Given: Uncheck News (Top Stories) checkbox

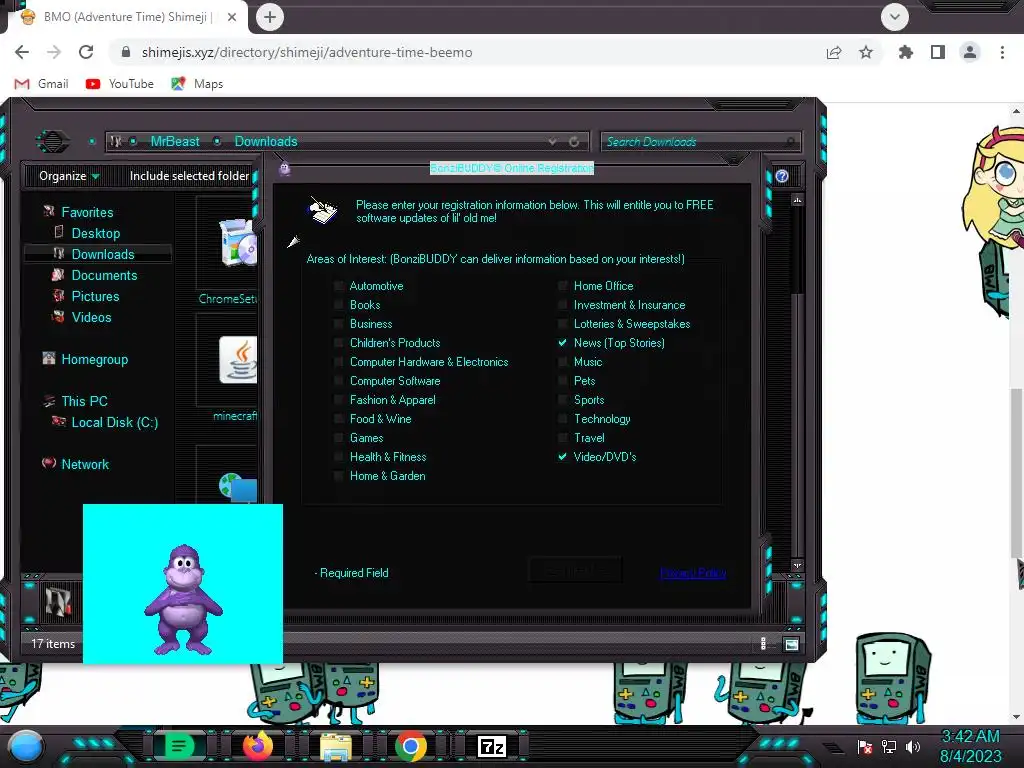Looking at the screenshot, I should click(x=562, y=343).
